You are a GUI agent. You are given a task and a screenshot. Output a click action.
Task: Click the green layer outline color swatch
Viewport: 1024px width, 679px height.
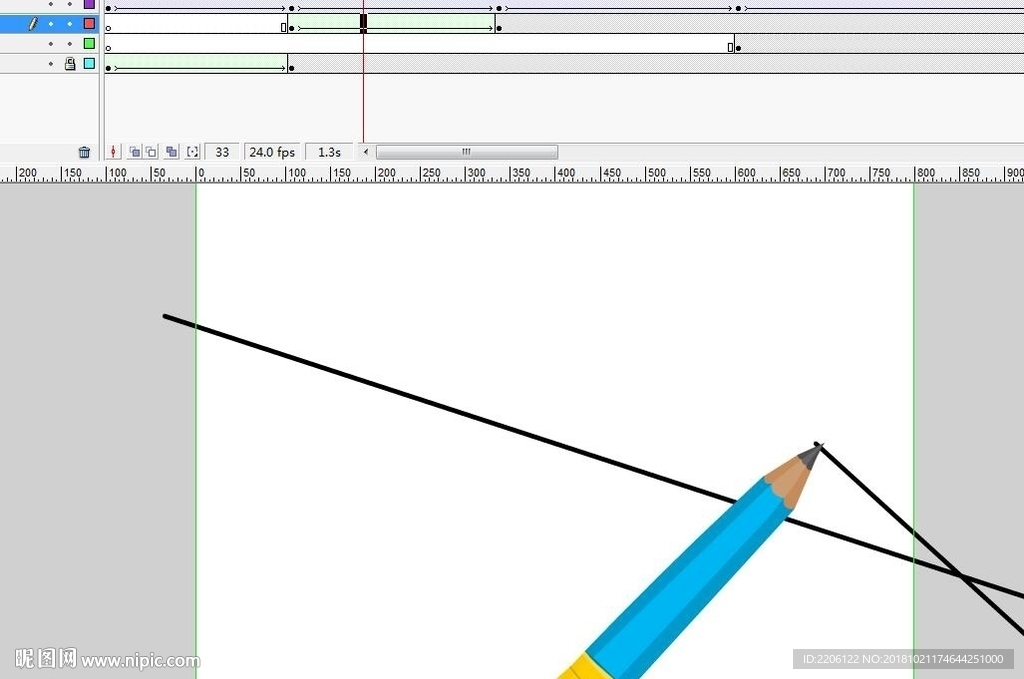(x=89, y=44)
